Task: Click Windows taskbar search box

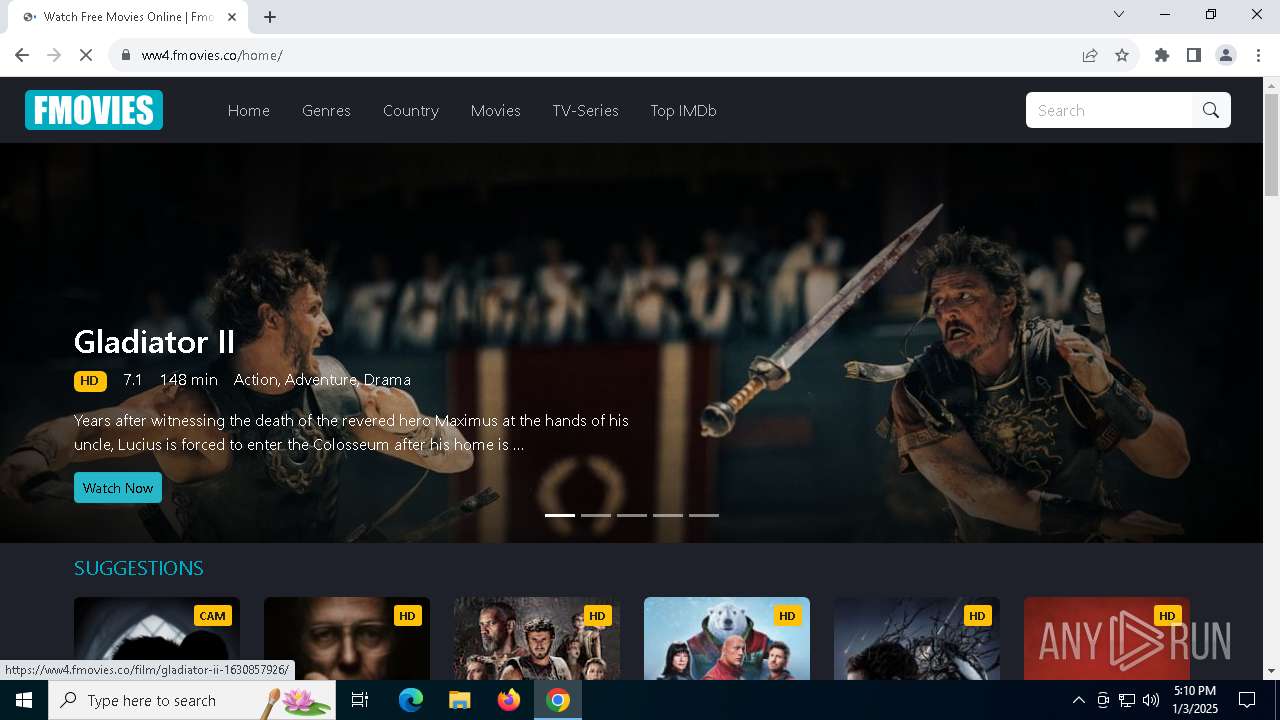Action: coord(192,700)
